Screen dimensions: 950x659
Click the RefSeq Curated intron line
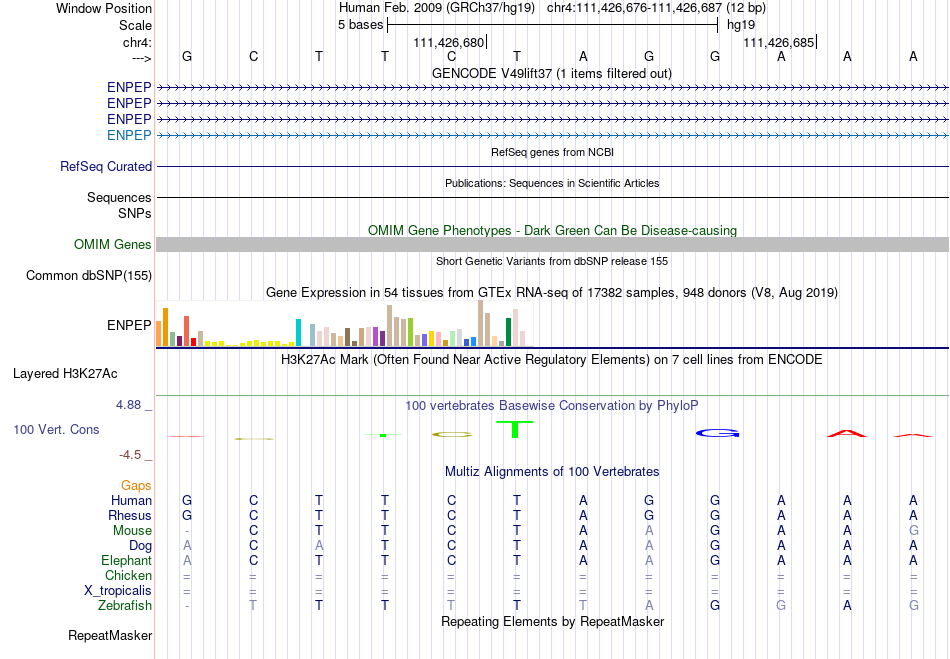[552, 167]
